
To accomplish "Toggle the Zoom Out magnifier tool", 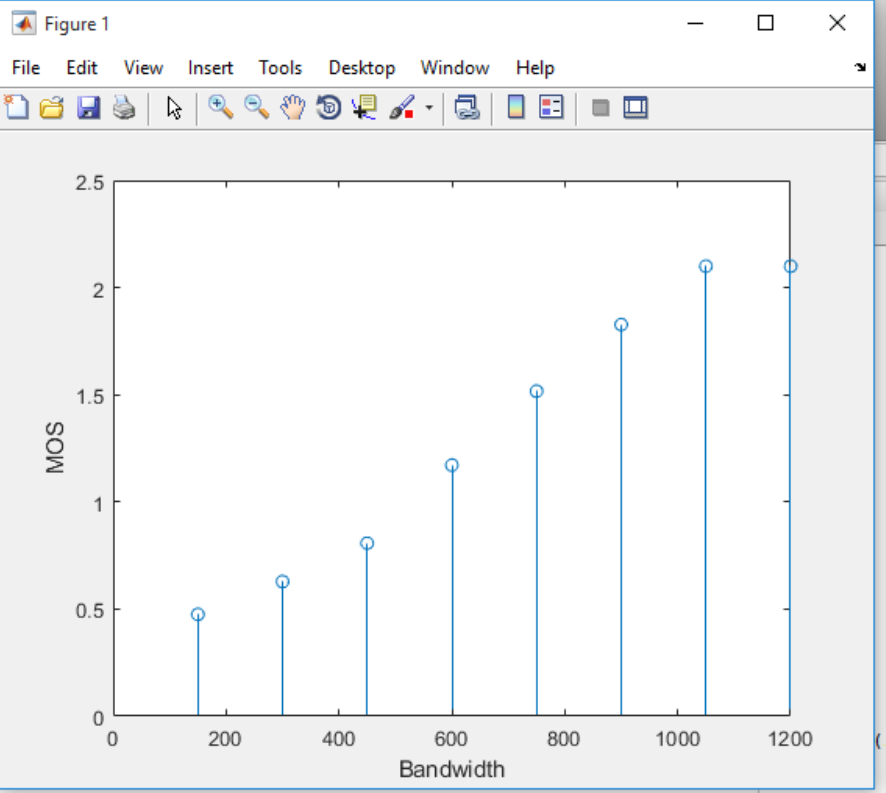I will pyautogui.click(x=256, y=107).
